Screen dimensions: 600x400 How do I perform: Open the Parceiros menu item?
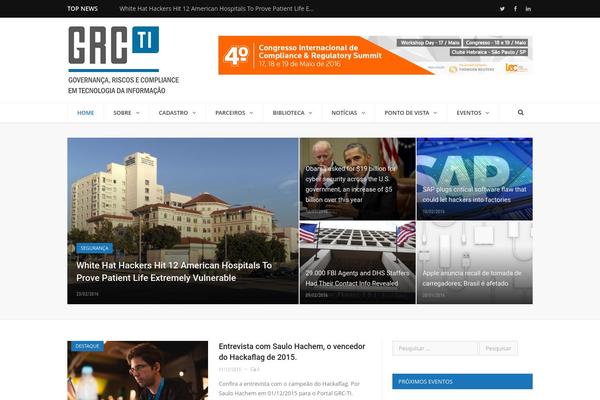233,113
